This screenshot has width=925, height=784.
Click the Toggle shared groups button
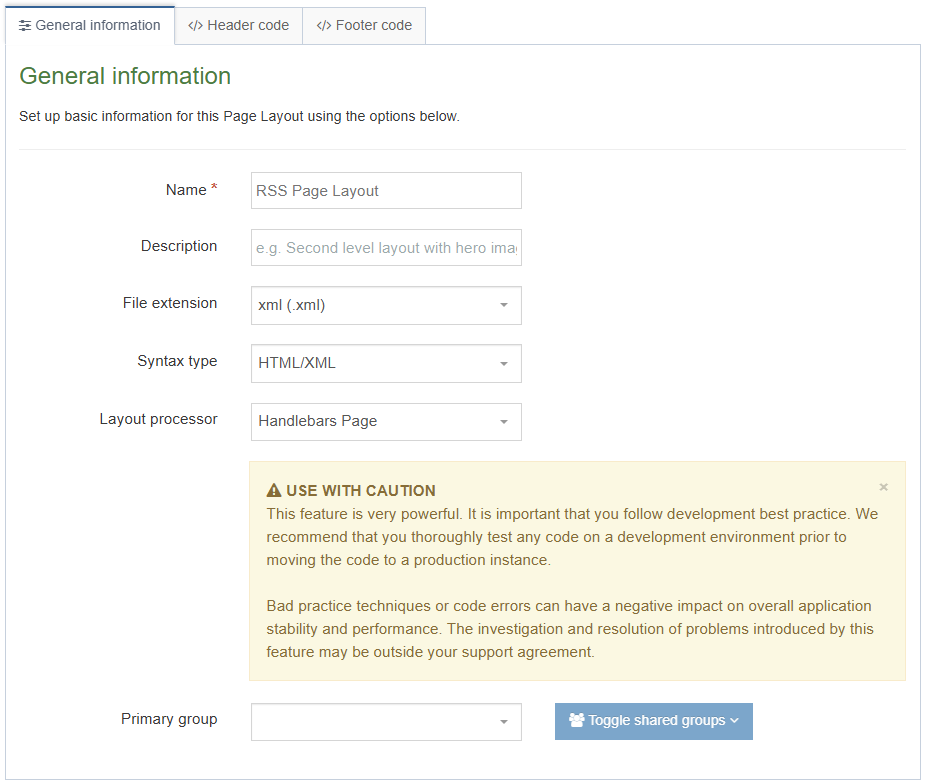pyautogui.click(x=653, y=721)
